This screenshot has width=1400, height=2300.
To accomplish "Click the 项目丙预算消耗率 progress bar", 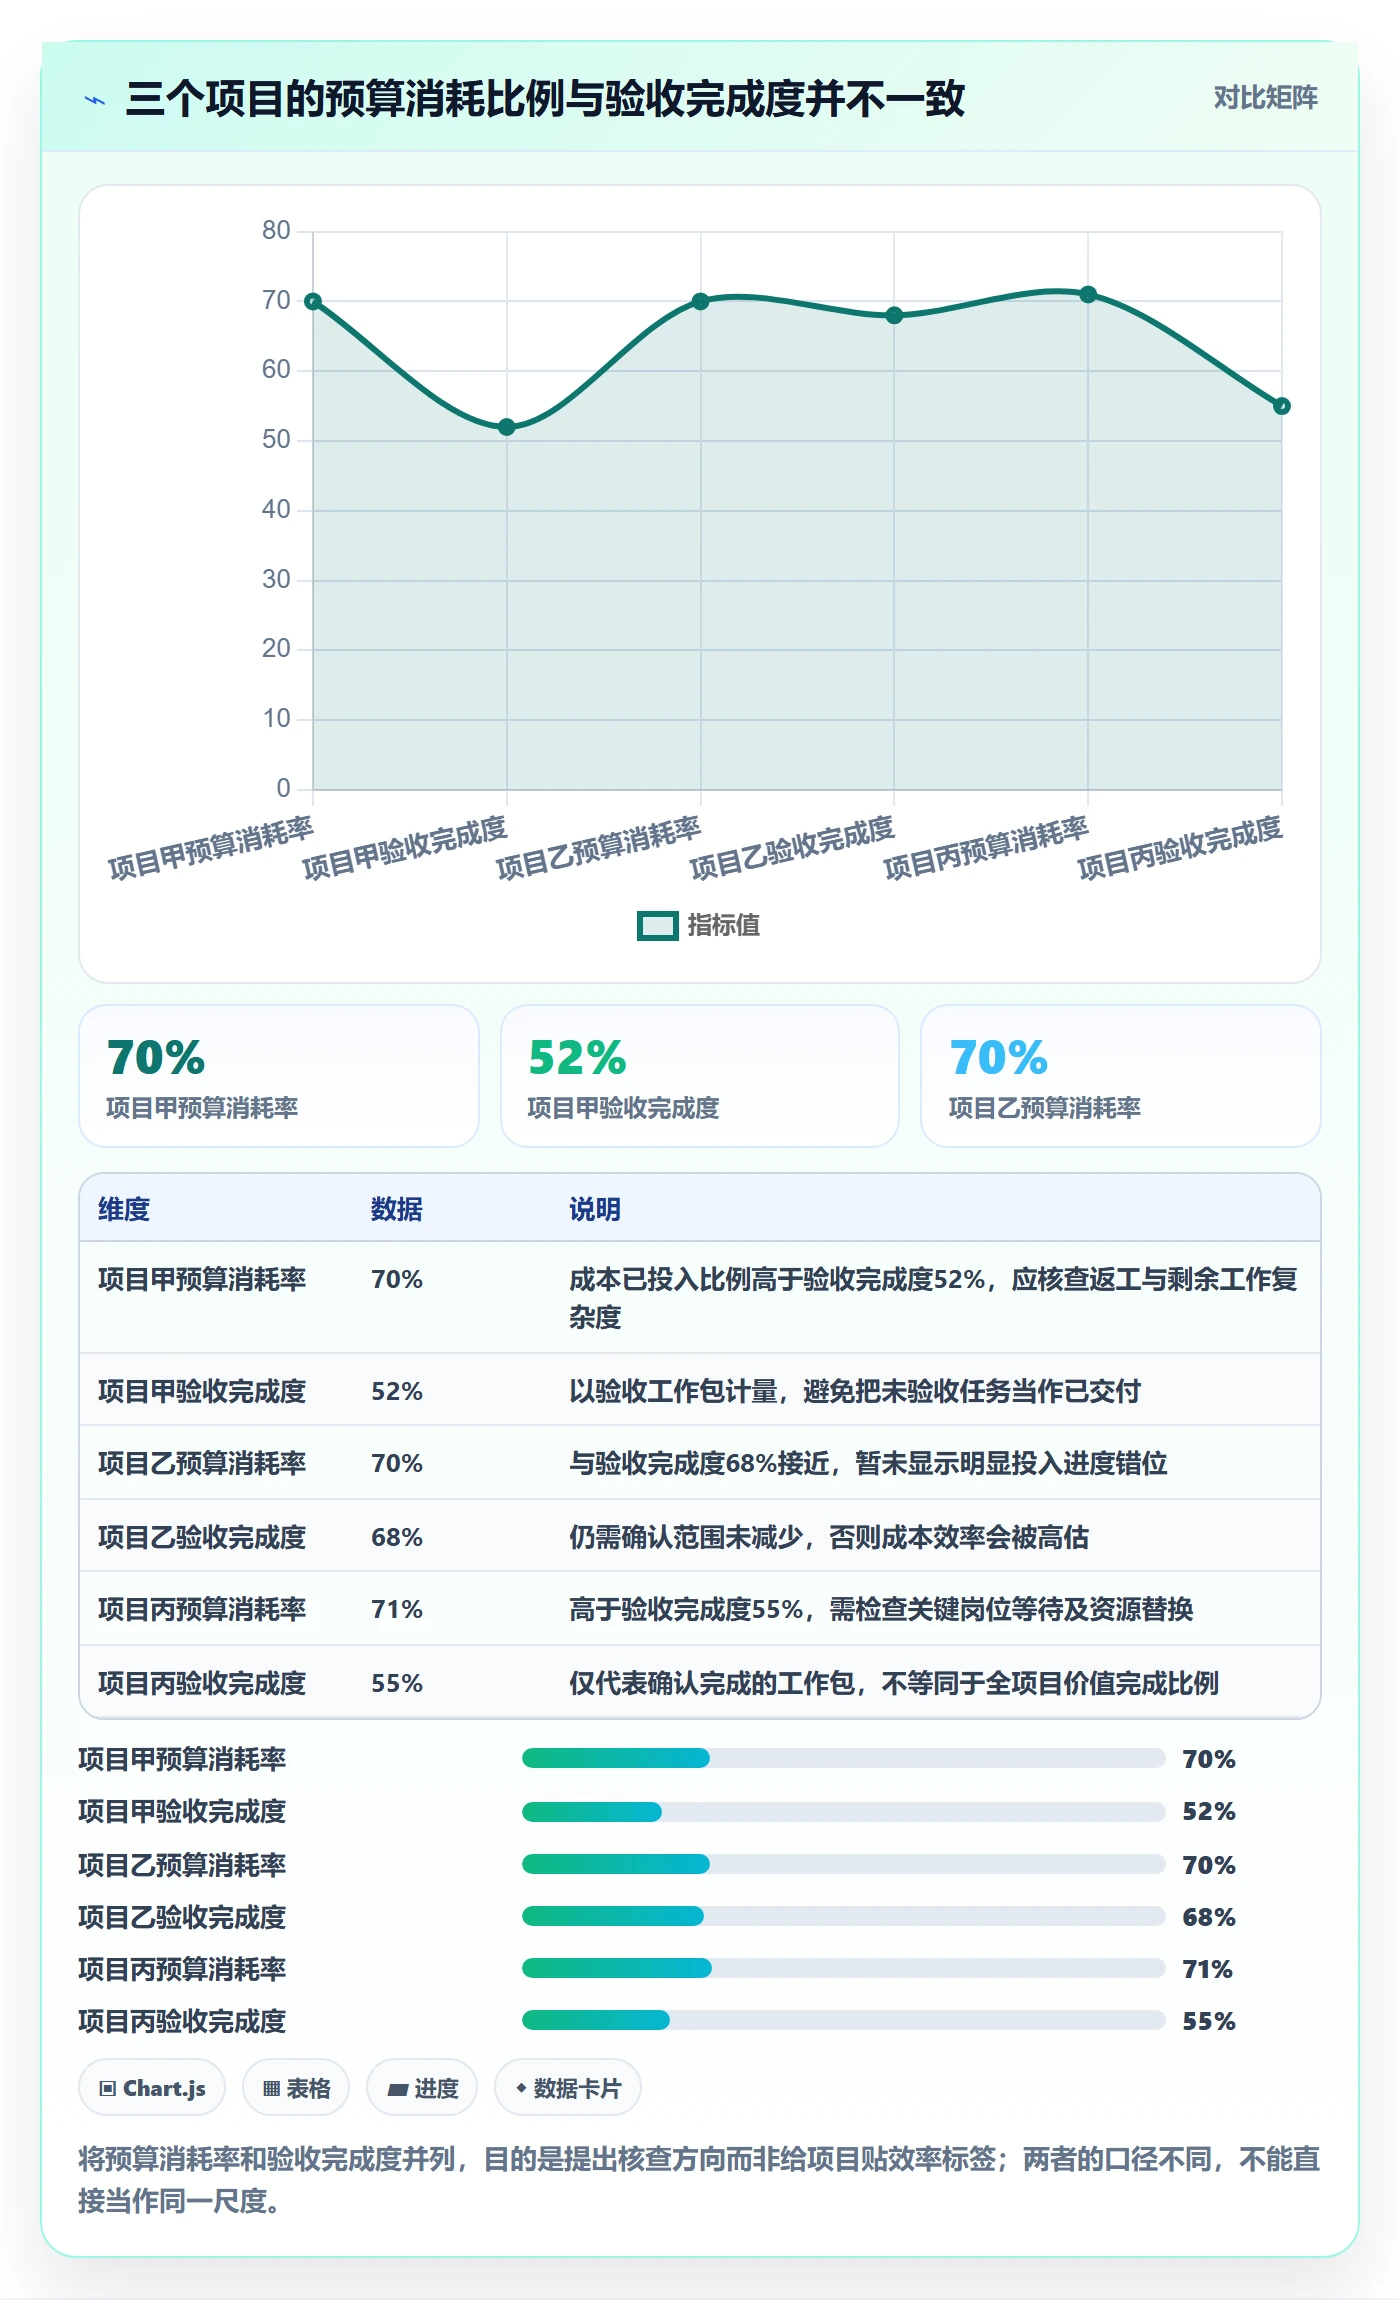I will (844, 1968).
